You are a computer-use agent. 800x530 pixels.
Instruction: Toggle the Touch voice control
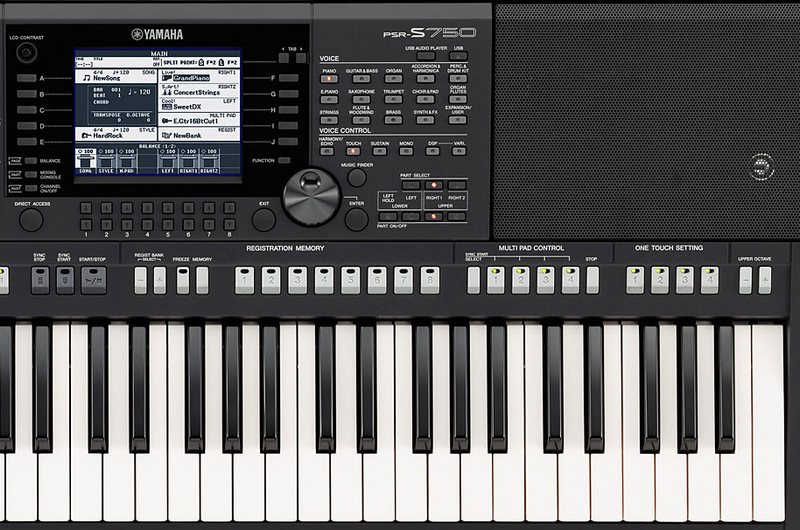[353, 152]
